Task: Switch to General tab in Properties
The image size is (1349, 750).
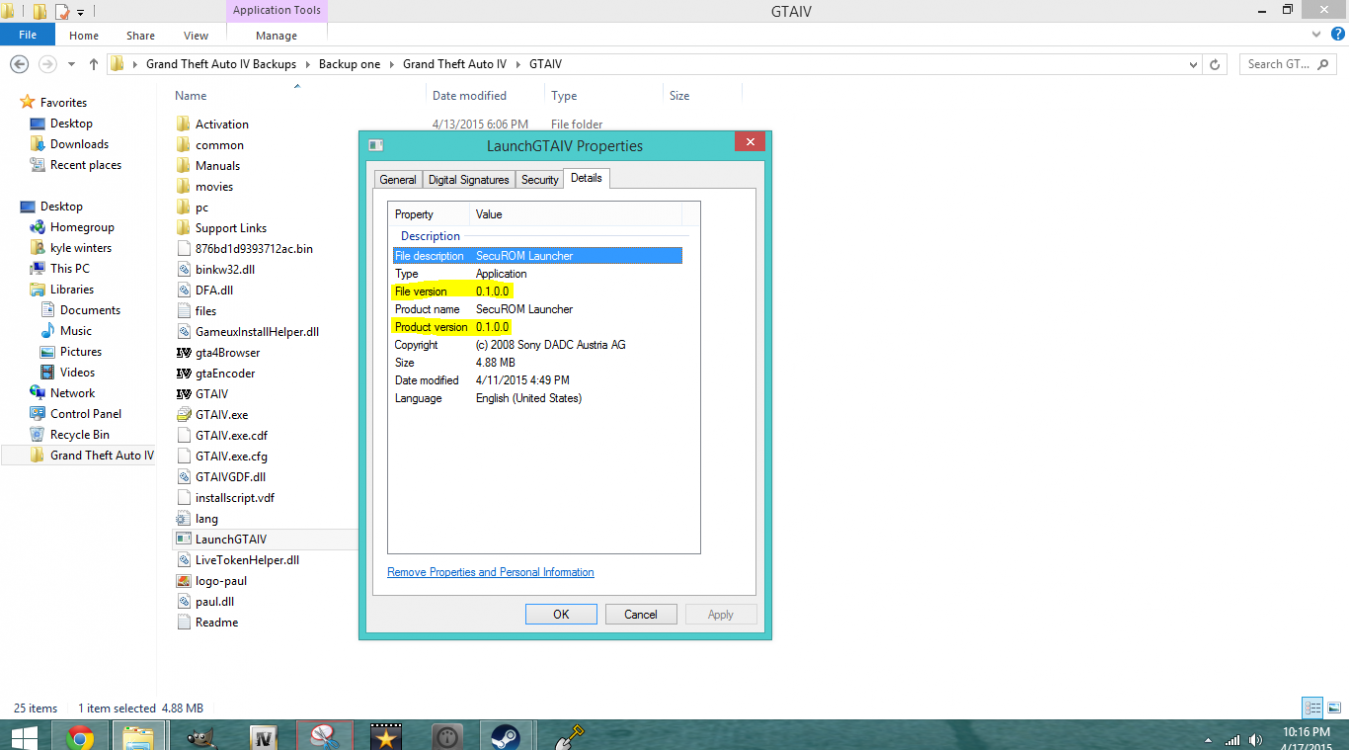Action: tap(398, 180)
